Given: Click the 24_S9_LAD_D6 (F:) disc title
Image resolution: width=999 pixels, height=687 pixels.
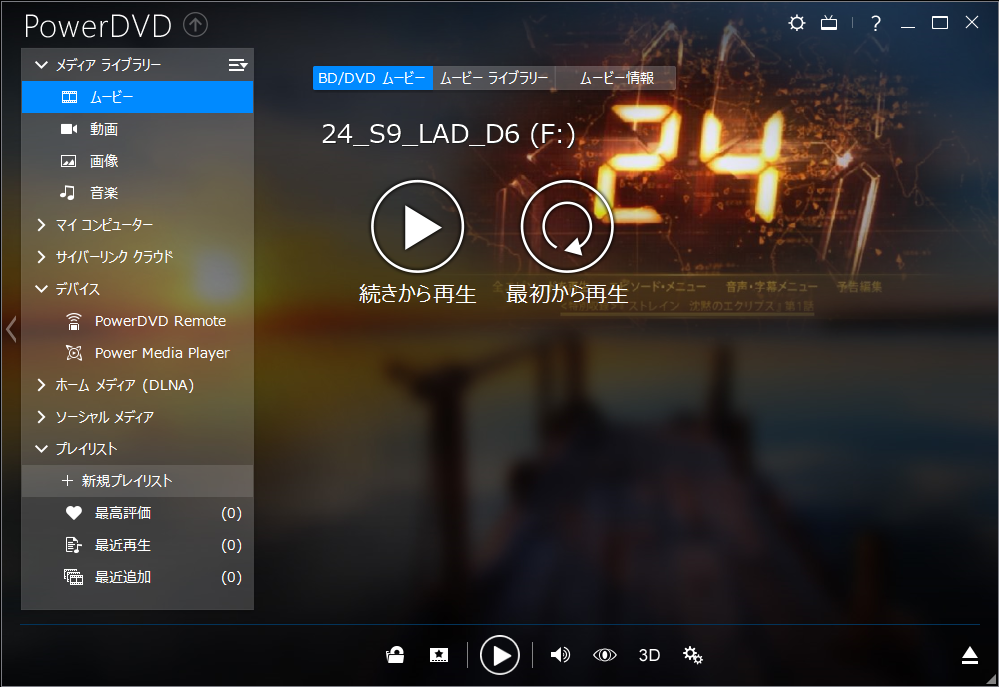Looking at the screenshot, I should (x=448, y=134).
